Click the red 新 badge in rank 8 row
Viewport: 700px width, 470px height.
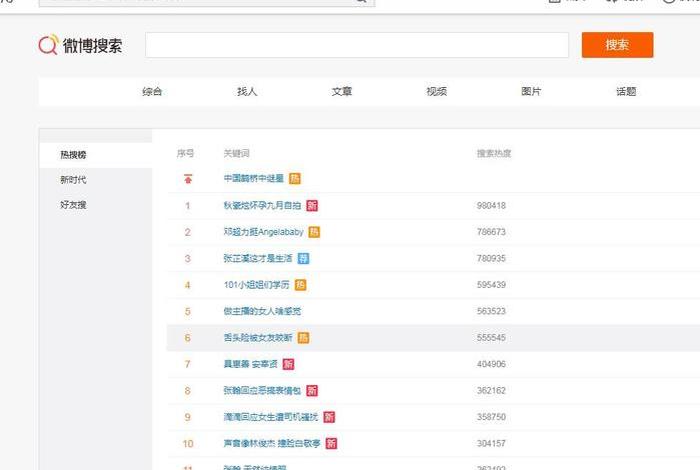pos(312,391)
